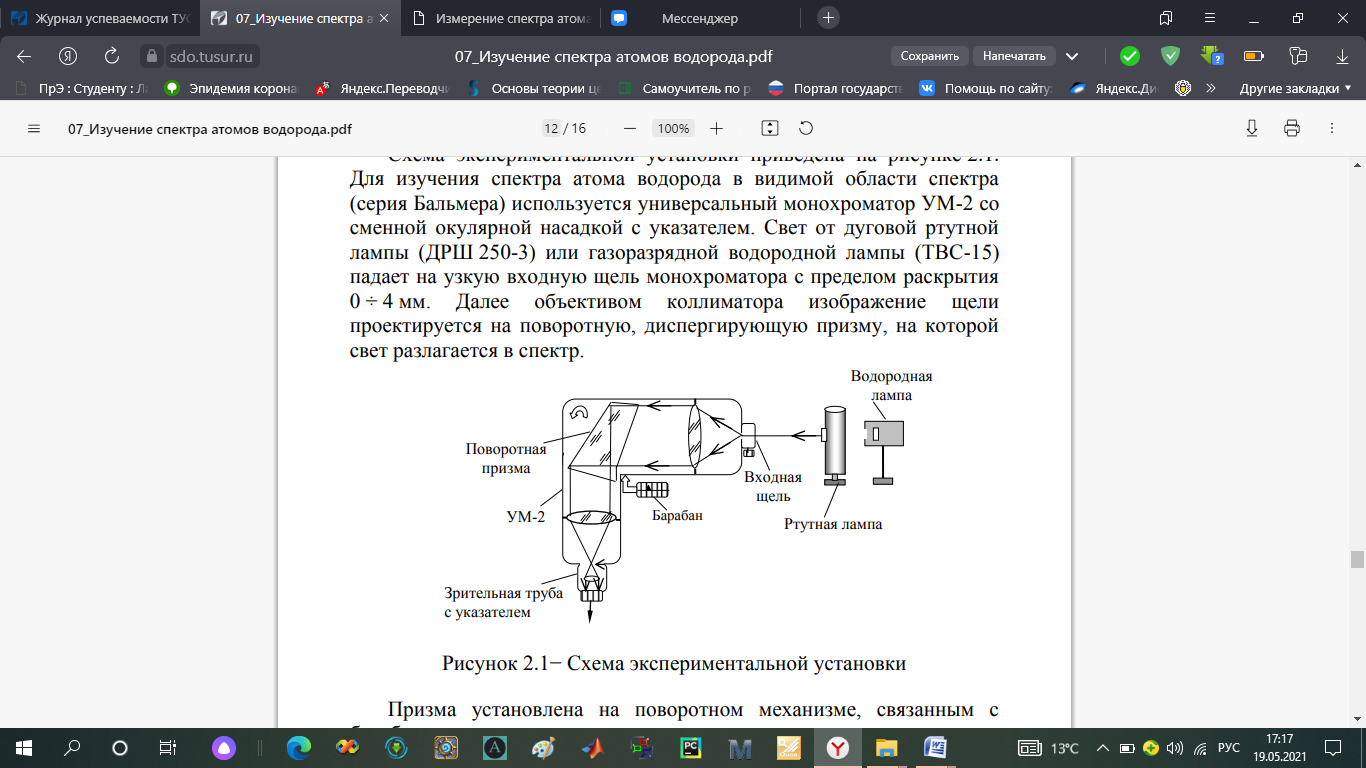Open the green checkmark protection icon
Image resolution: width=1366 pixels, height=768 pixels.
(1130, 56)
